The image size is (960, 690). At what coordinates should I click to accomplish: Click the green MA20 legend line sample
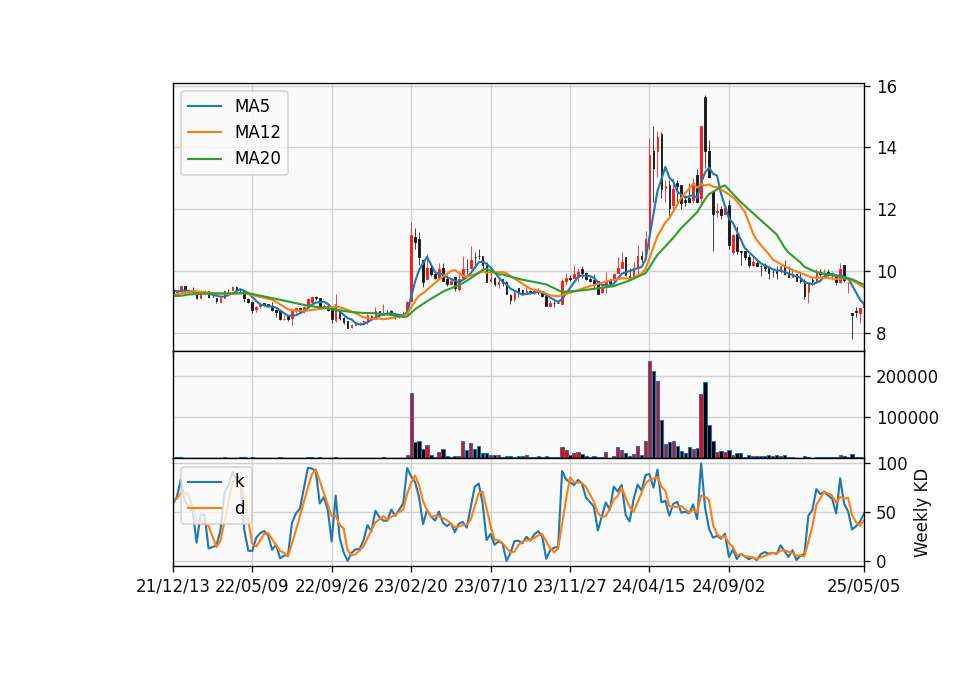point(204,158)
